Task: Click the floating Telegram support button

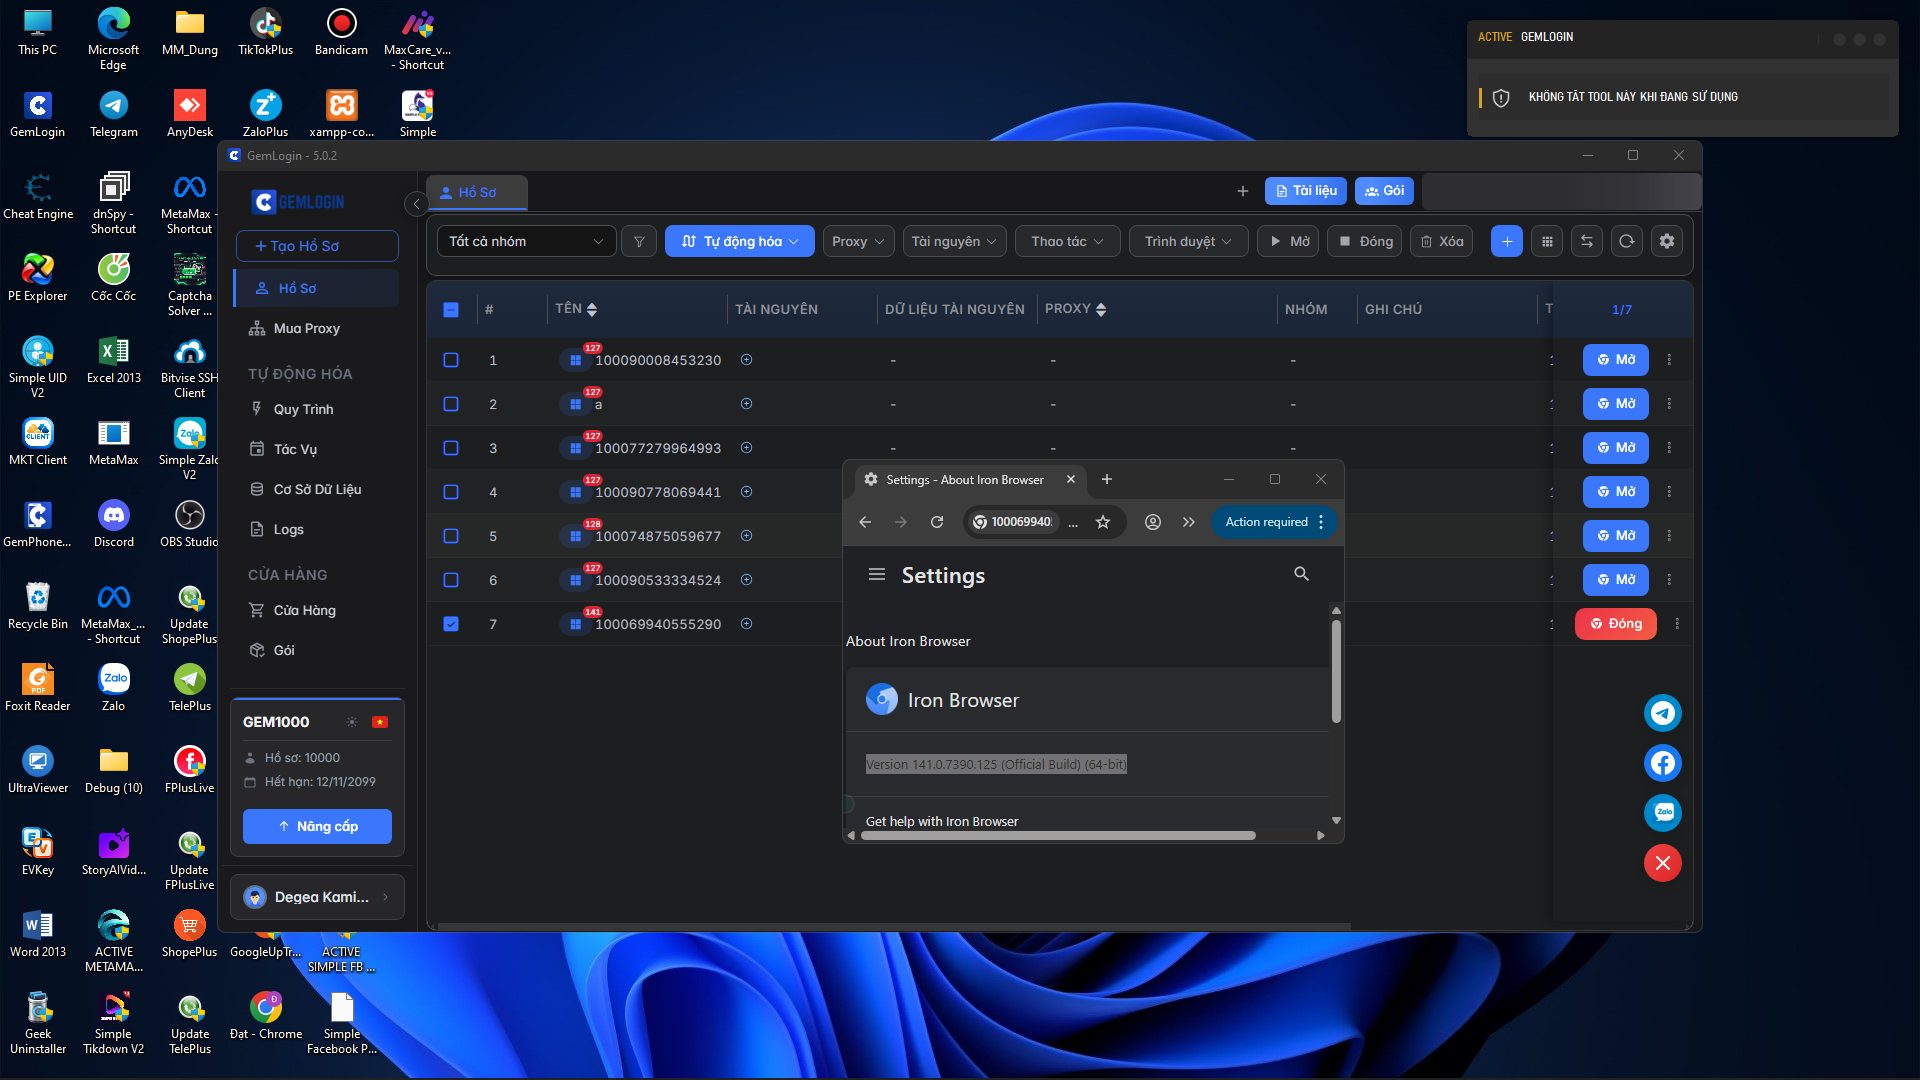Action: point(1663,713)
